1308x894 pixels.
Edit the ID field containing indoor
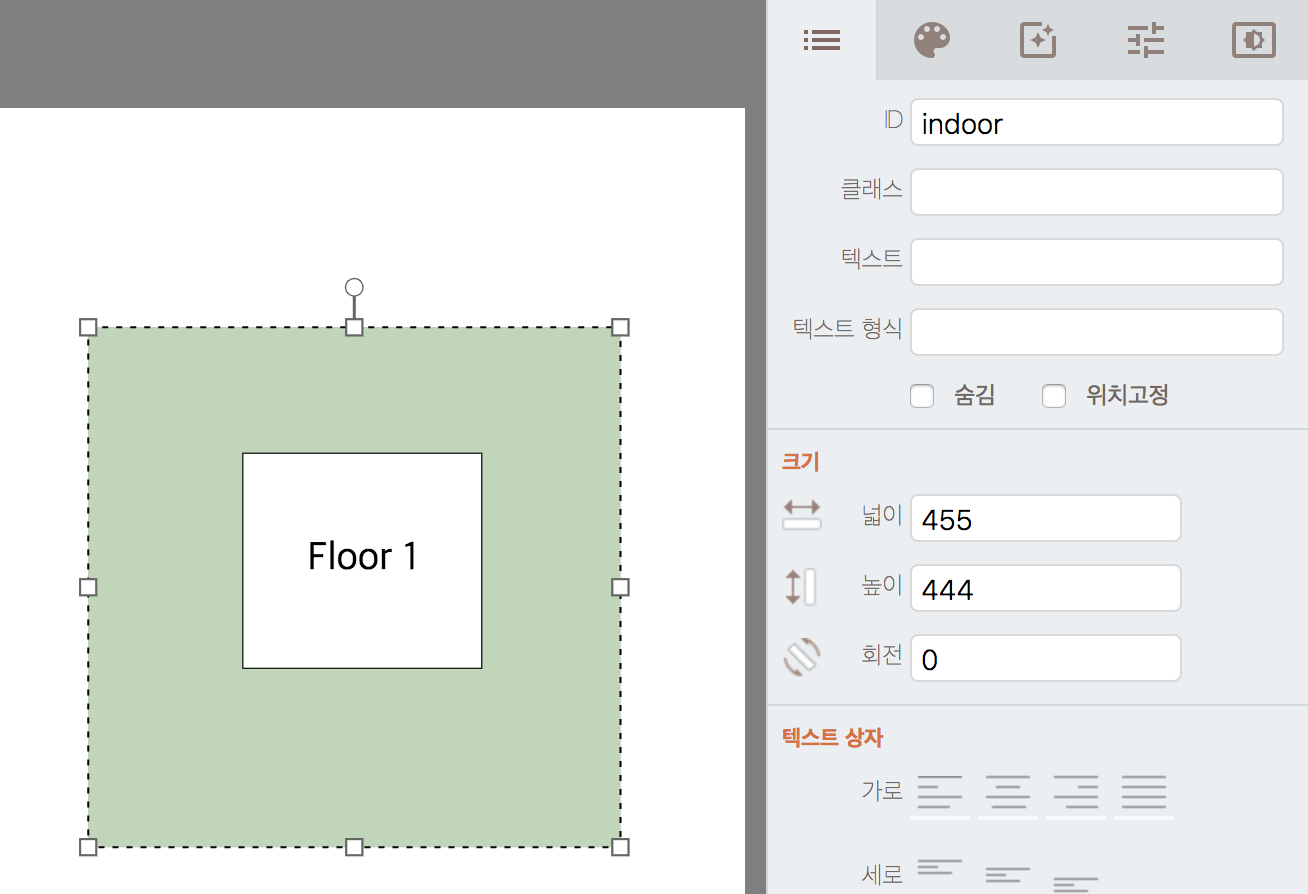point(1097,122)
